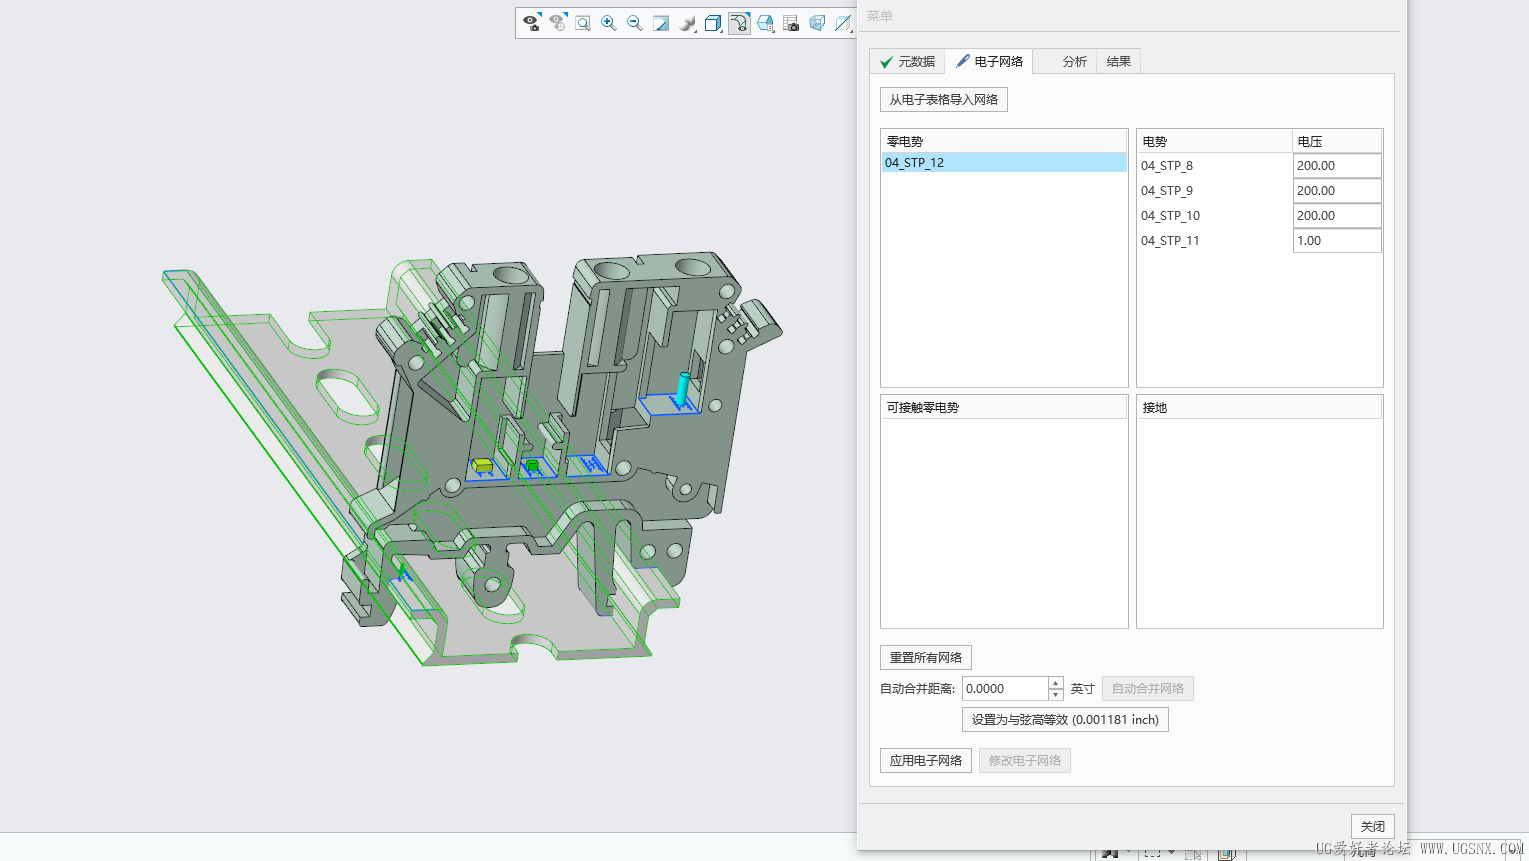This screenshot has width=1529, height=861.
Task: Click the 电势 column header
Action: 1214,141
